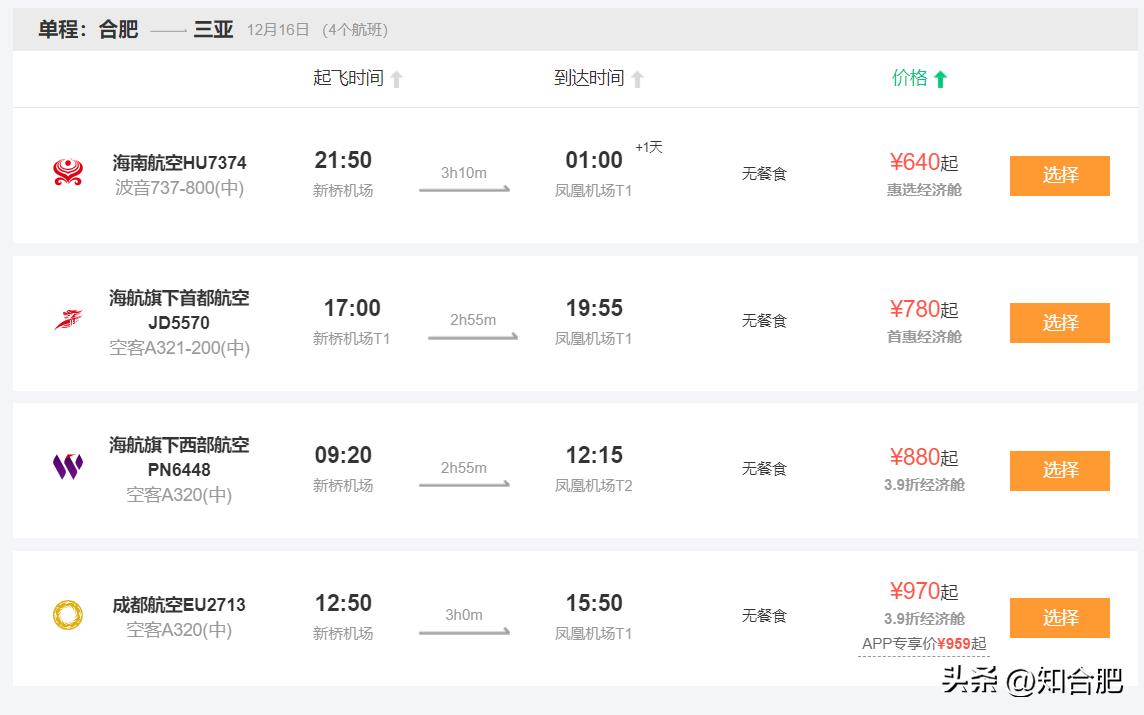Click the West Air purple logo
The image size is (1144, 715).
68,467
